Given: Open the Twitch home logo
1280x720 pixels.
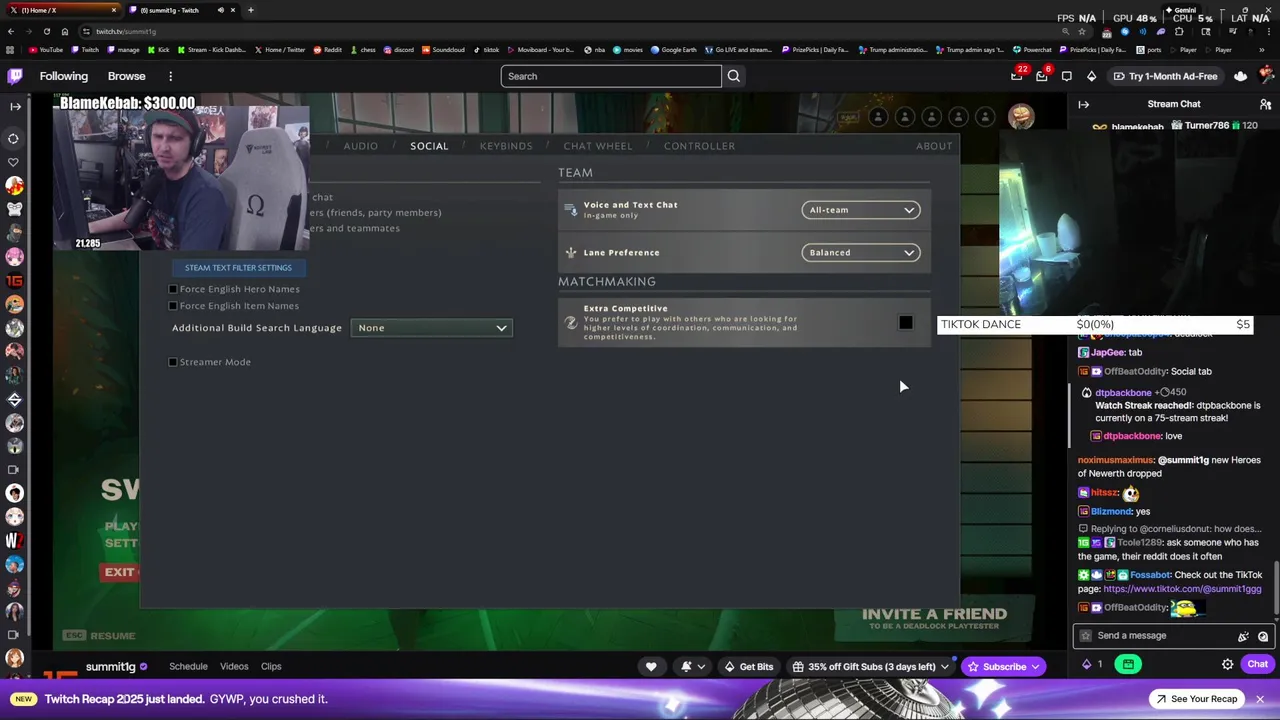Looking at the screenshot, I should [15, 76].
